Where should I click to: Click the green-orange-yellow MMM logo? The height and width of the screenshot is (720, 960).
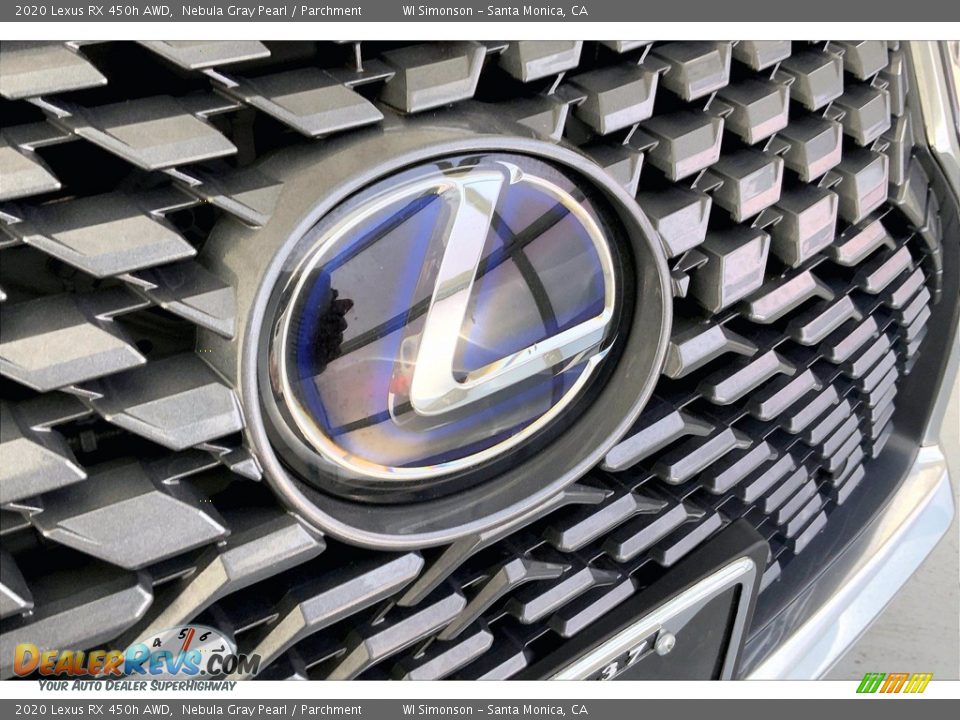894,683
